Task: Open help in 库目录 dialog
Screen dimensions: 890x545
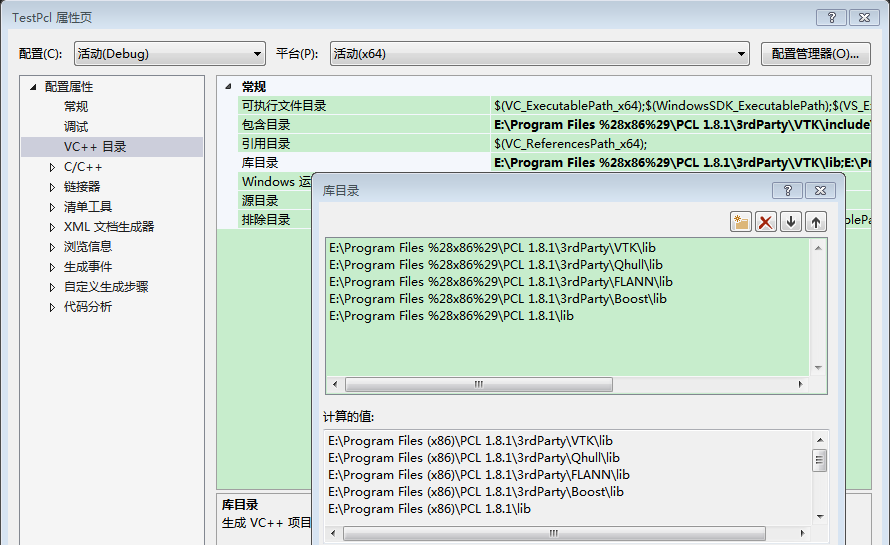Action: click(787, 191)
